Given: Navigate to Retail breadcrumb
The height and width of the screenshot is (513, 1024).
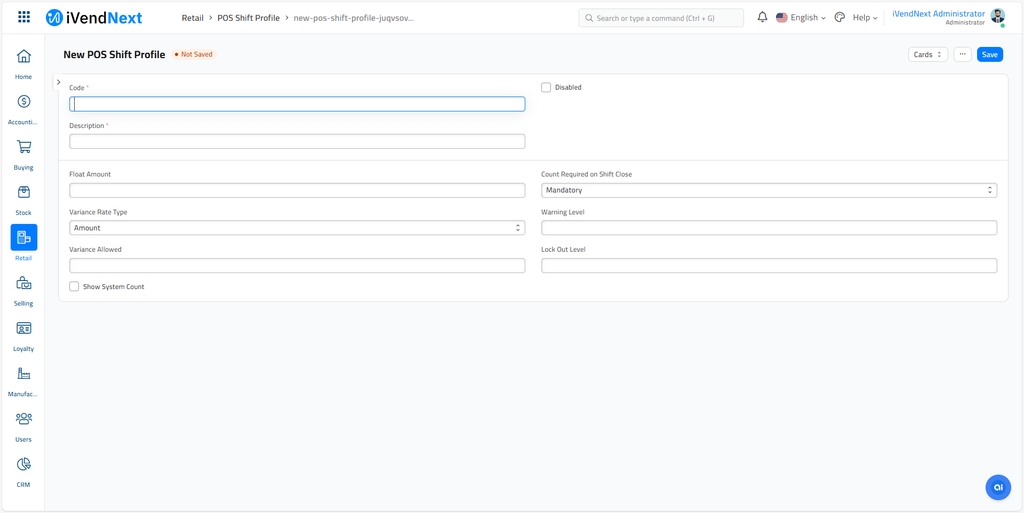Looking at the screenshot, I should 192,18.
